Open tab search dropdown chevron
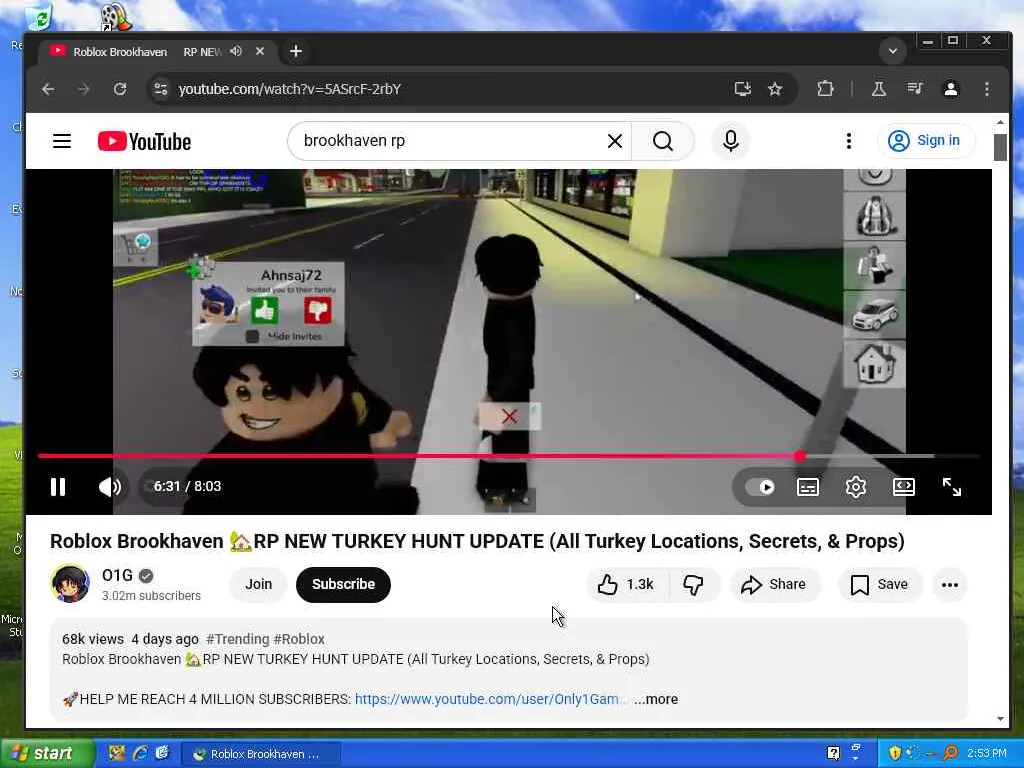Image resolution: width=1024 pixels, height=768 pixels. tap(893, 51)
